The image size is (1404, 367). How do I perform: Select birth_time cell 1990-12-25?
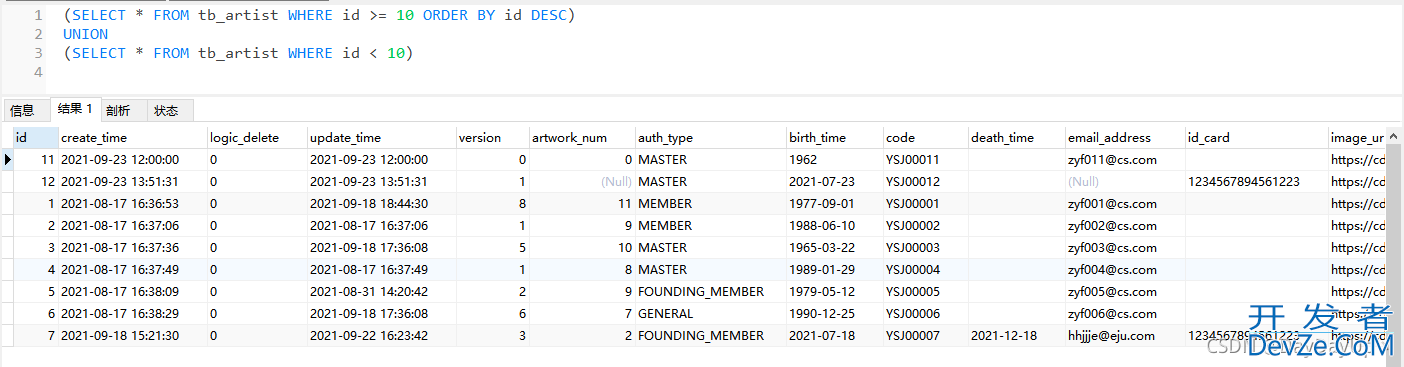(834, 314)
